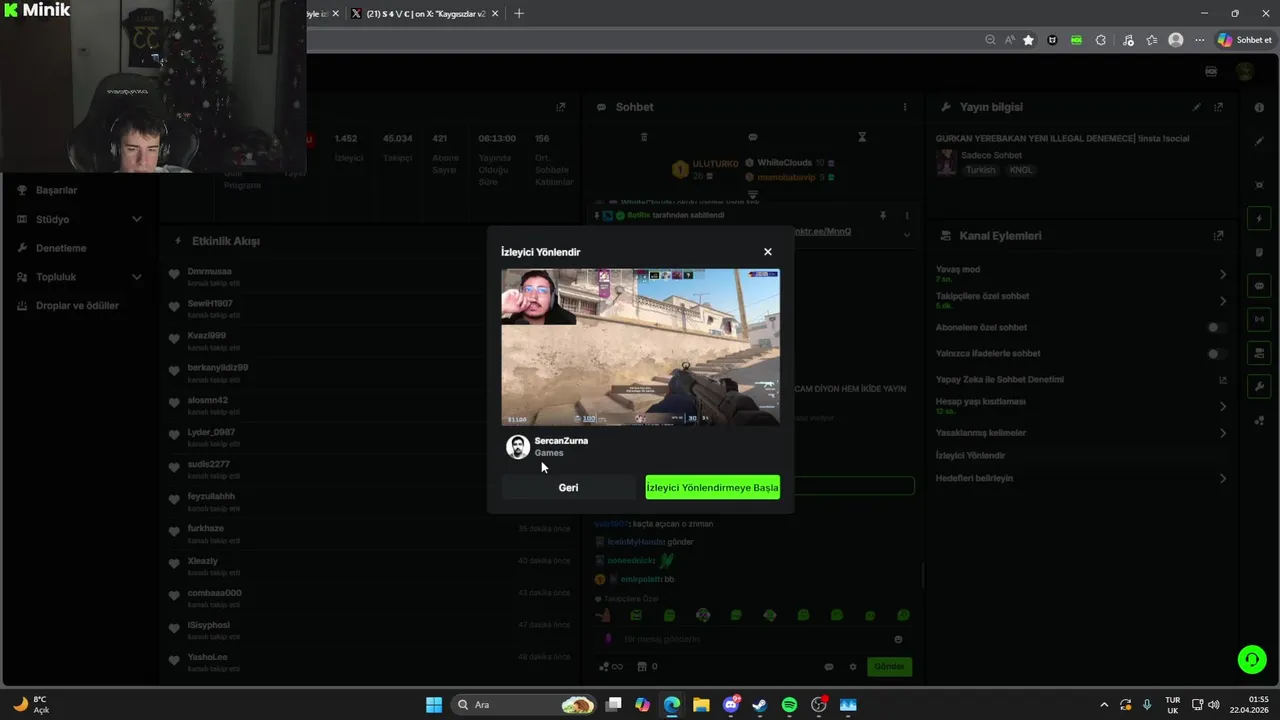Click the broadcast signal icon in right rail

(1259, 320)
